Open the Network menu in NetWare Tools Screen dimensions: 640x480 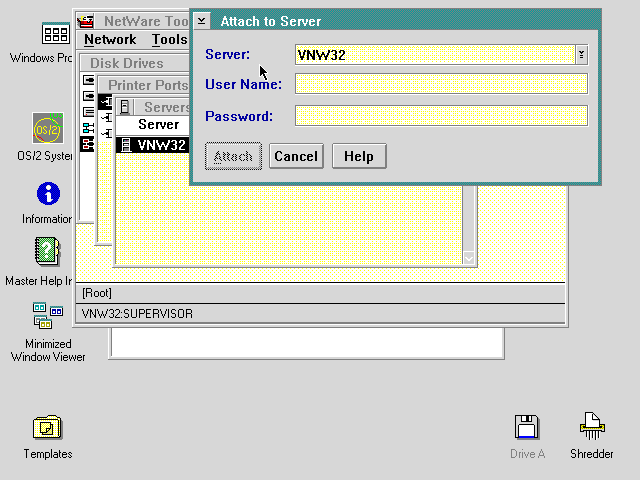pos(110,40)
